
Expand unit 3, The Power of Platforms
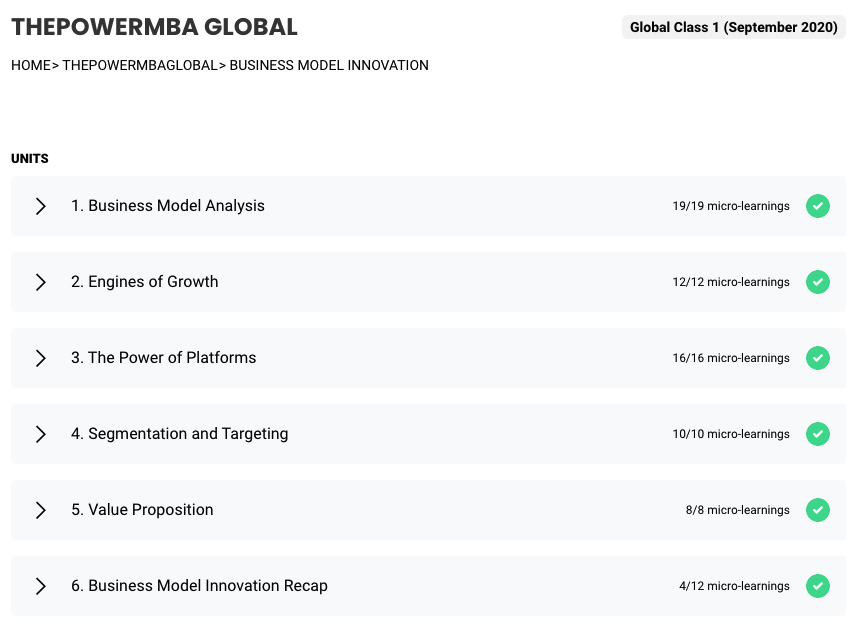pos(40,358)
